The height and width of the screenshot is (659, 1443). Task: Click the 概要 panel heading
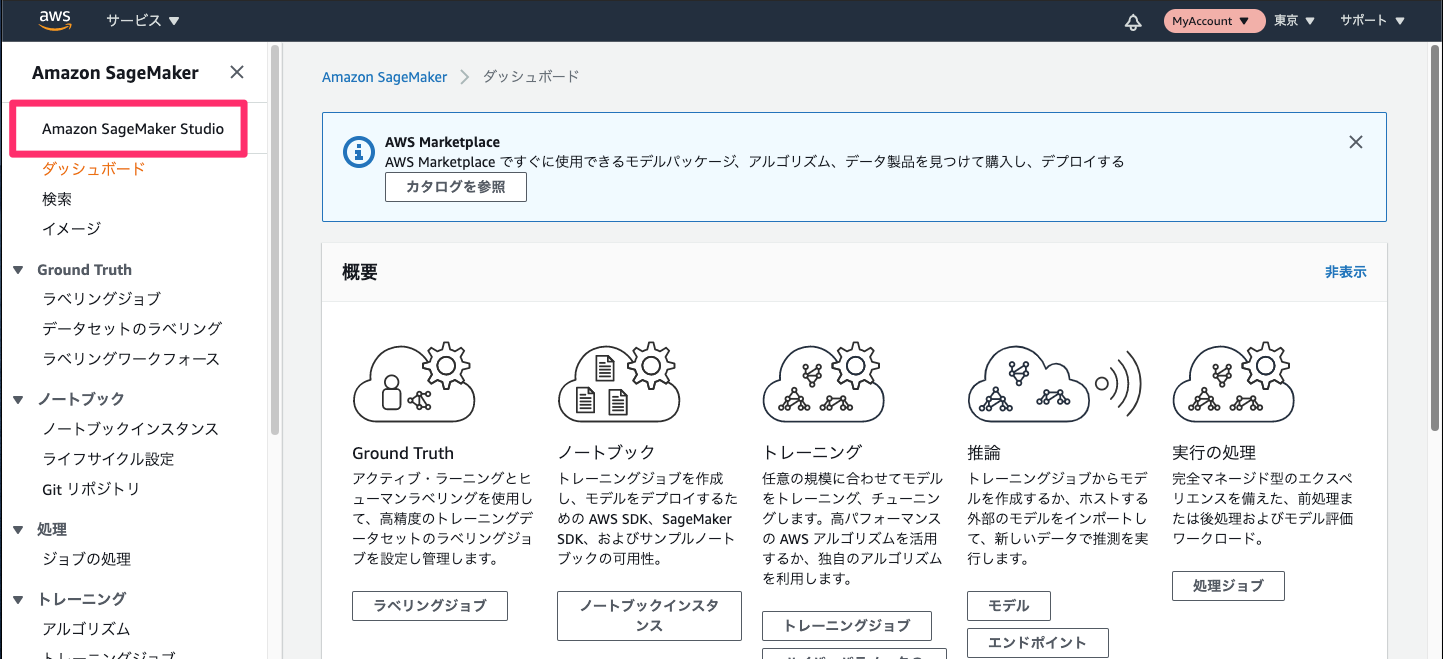tap(360, 272)
